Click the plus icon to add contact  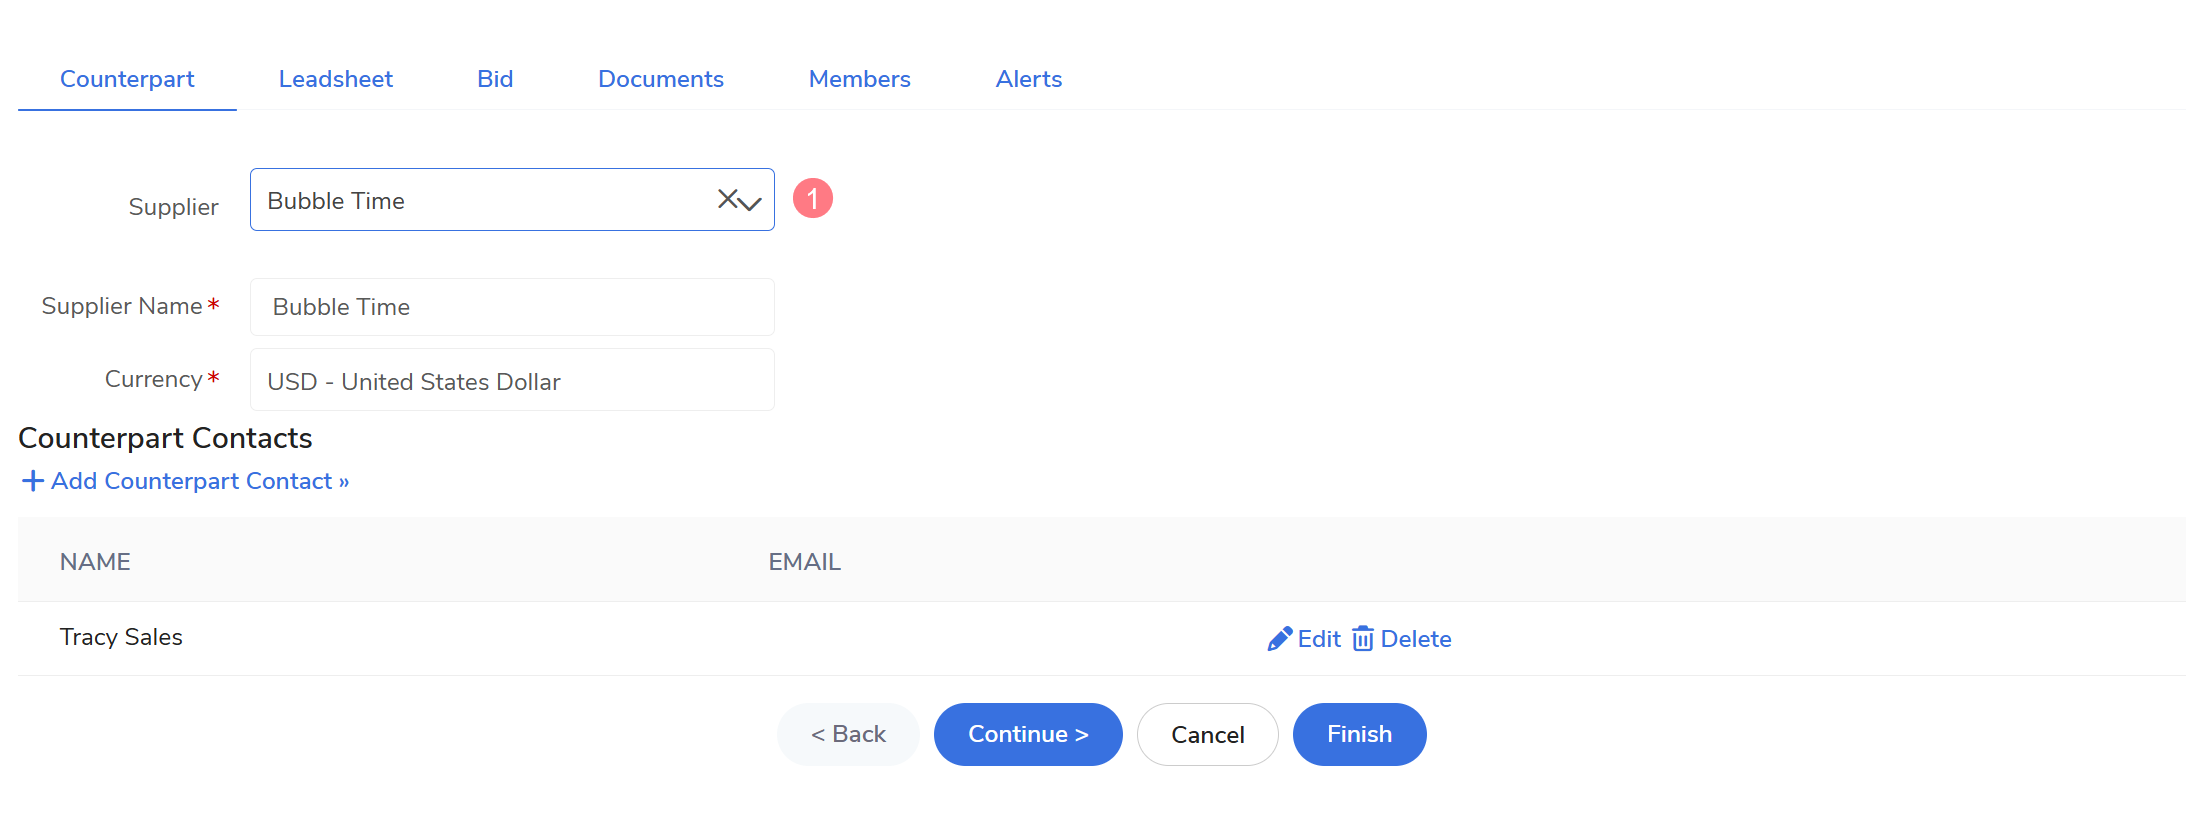pyautogui.click(x=33, y=481)
